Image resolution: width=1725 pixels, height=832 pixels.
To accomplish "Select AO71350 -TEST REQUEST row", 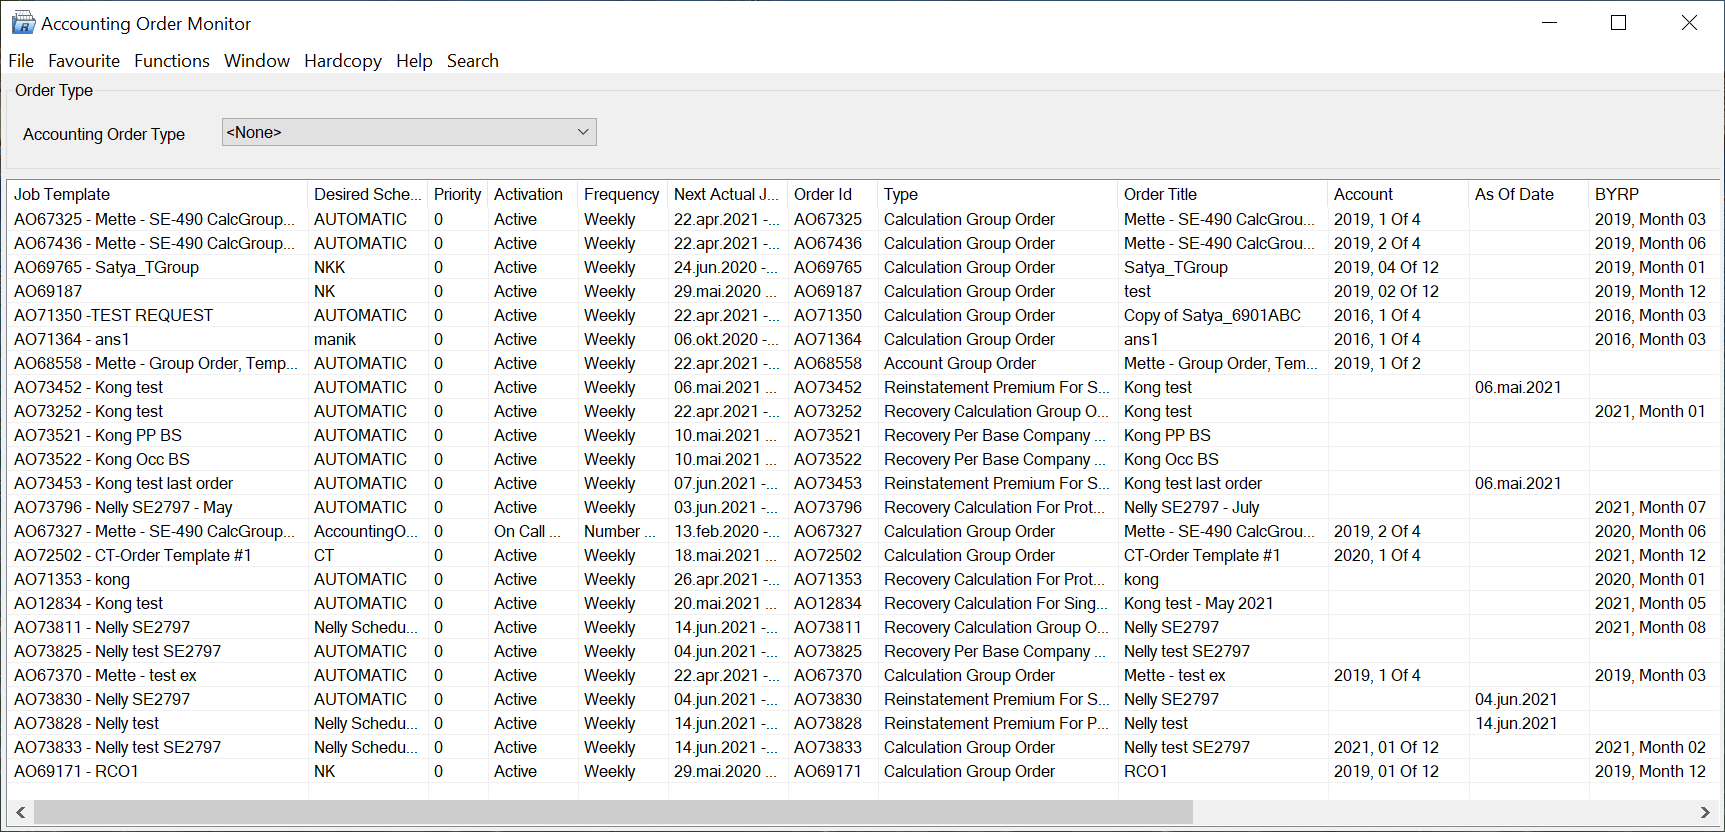I will (863, 315).
